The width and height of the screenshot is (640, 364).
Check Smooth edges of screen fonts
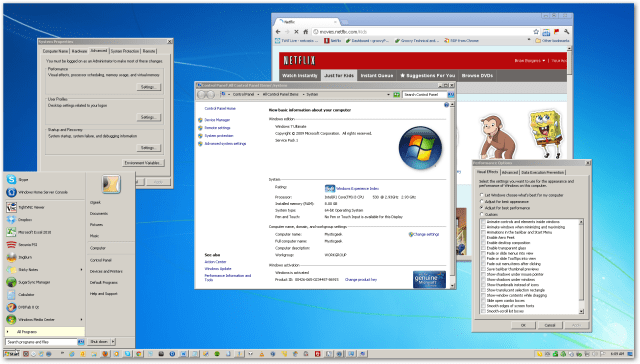click(484, 306)
